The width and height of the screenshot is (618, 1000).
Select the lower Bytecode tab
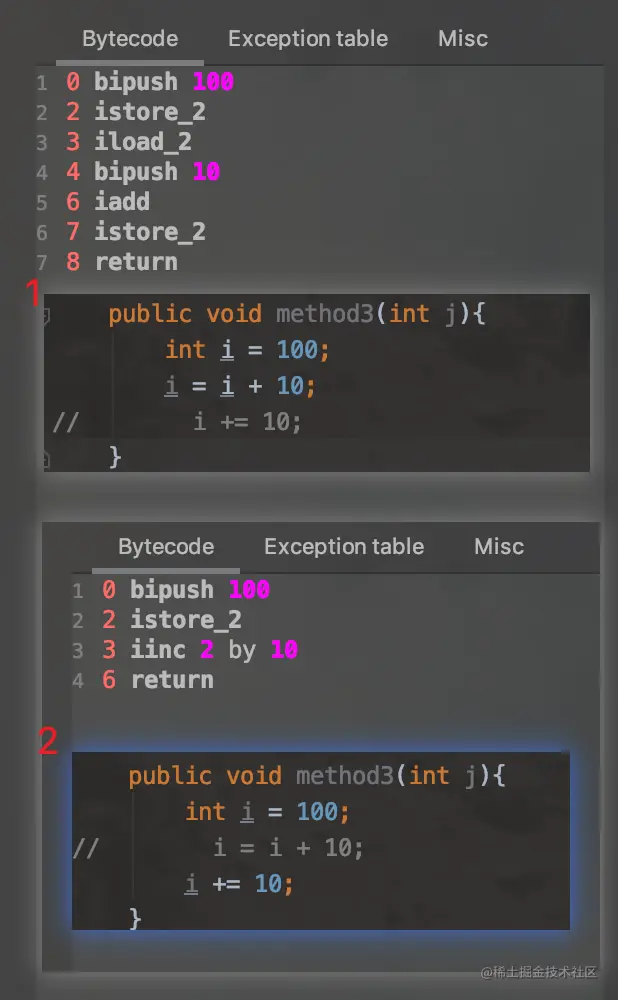coord(166,547)
